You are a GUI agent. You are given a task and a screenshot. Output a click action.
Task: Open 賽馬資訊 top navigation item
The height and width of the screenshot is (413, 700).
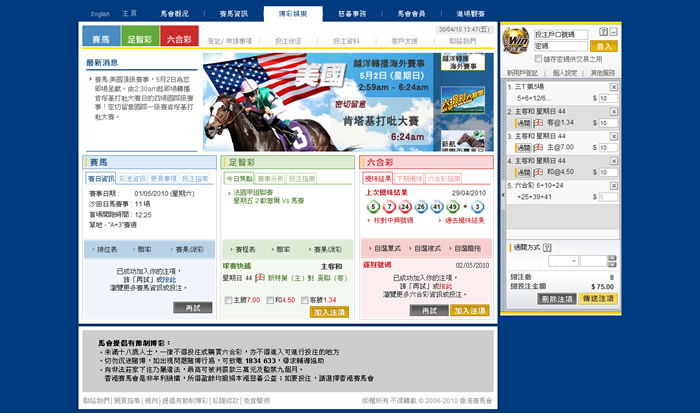233,14
